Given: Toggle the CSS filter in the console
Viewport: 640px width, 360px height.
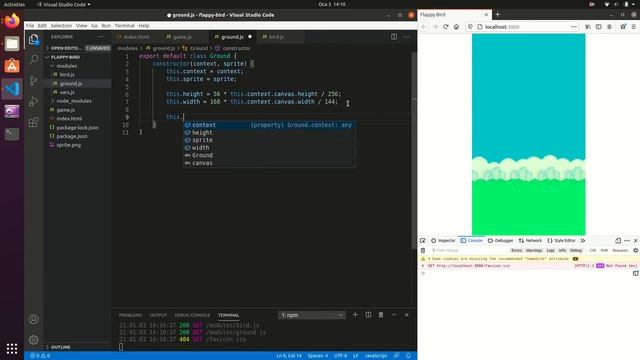Looking at the screenshot, I should 593,250.
